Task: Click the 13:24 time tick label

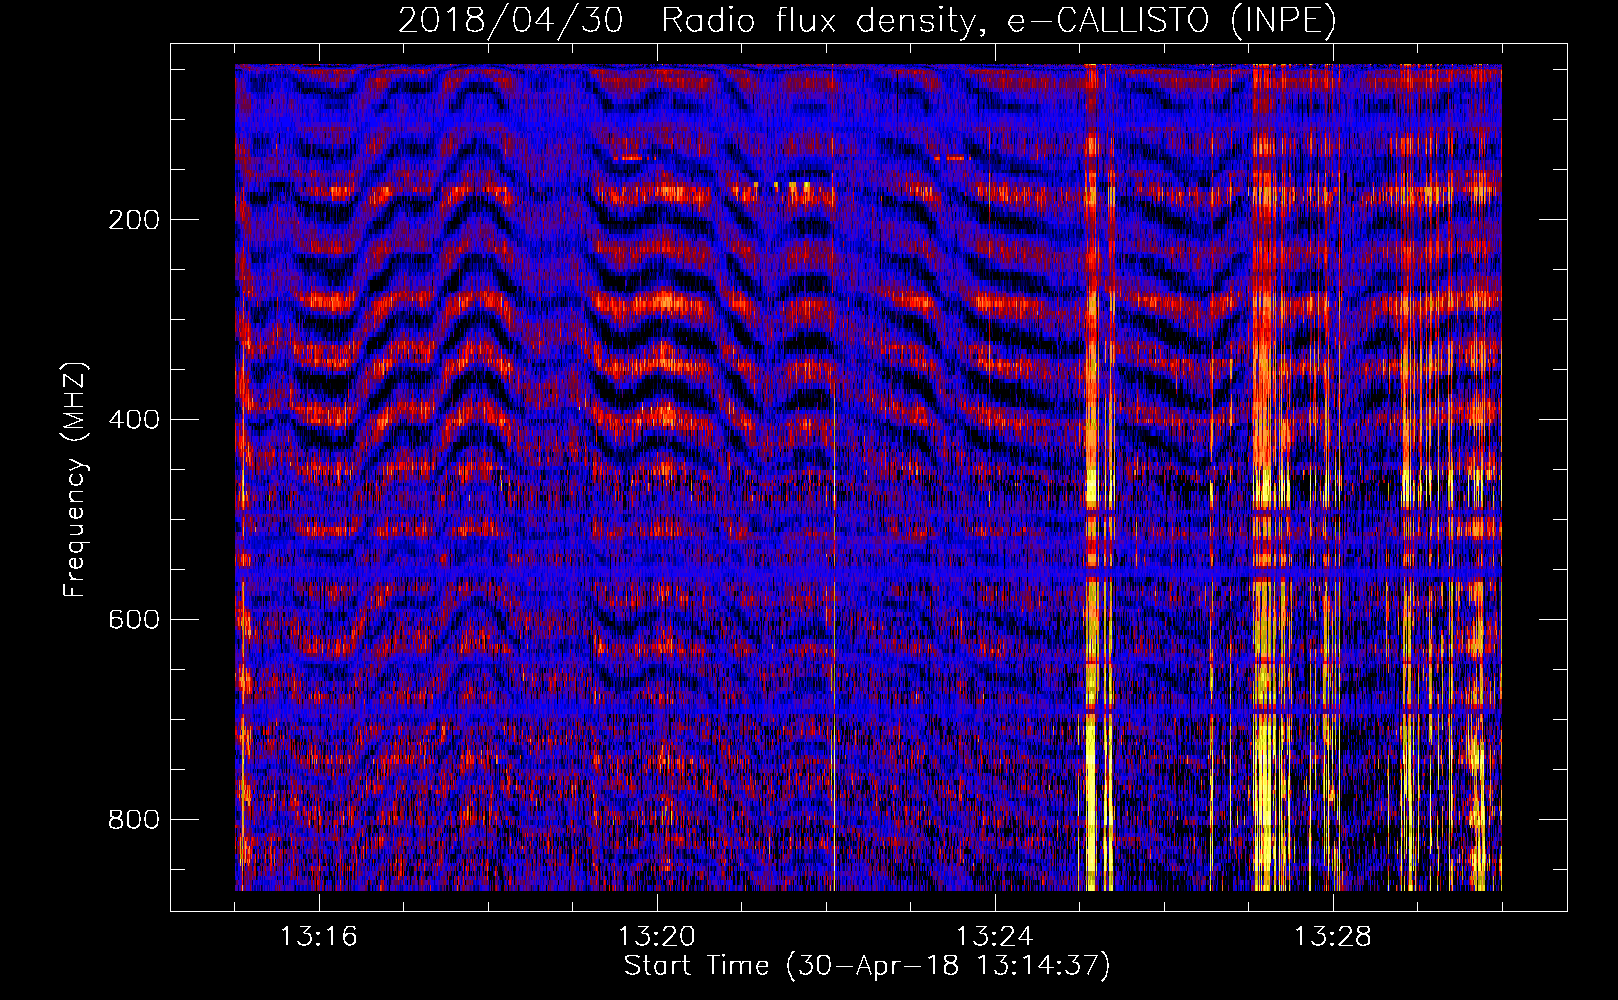Action: (x=995, y=936)
